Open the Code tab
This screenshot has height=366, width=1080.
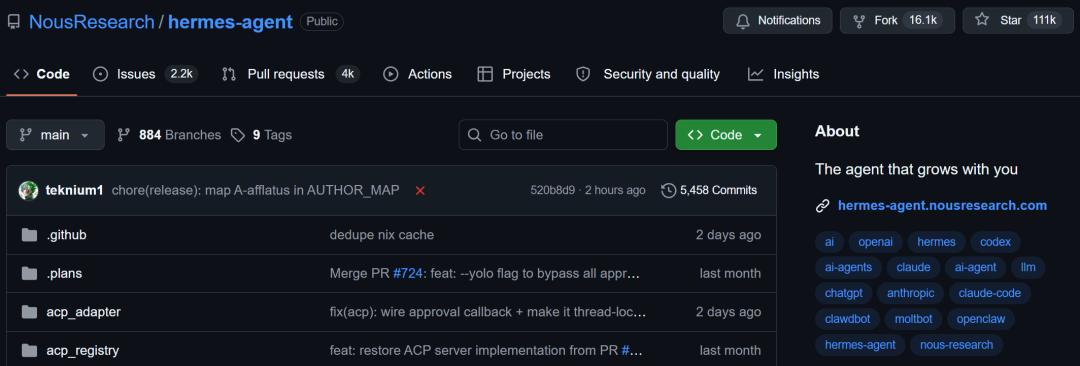coord(41,74)
